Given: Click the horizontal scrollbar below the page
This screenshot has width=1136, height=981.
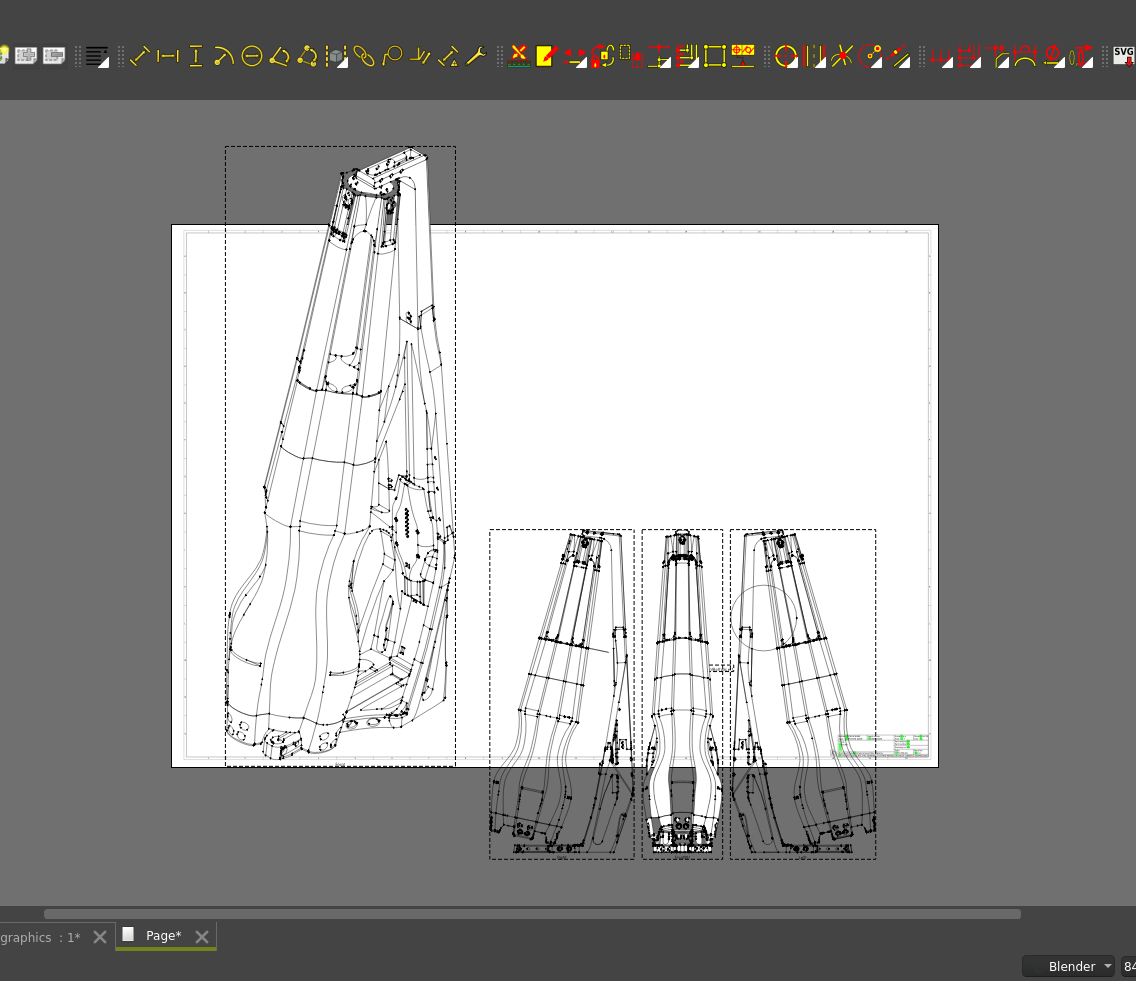Looking at the screenshot, I should (532, 914).
